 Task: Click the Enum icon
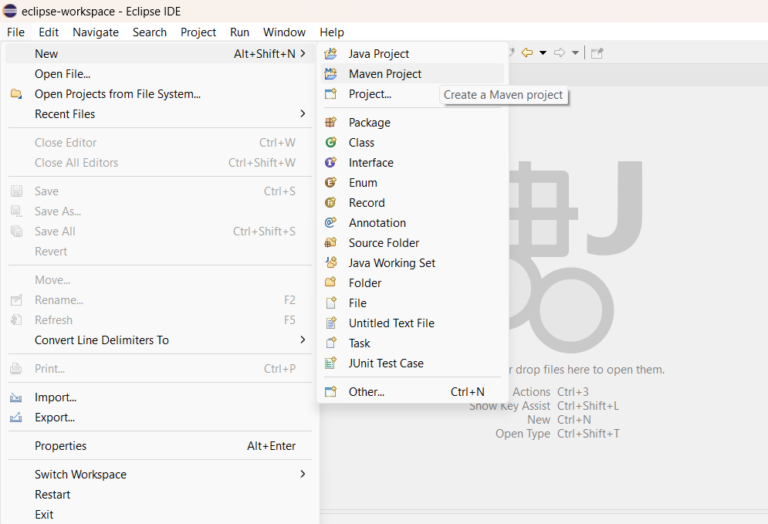(x=331, y=182)
